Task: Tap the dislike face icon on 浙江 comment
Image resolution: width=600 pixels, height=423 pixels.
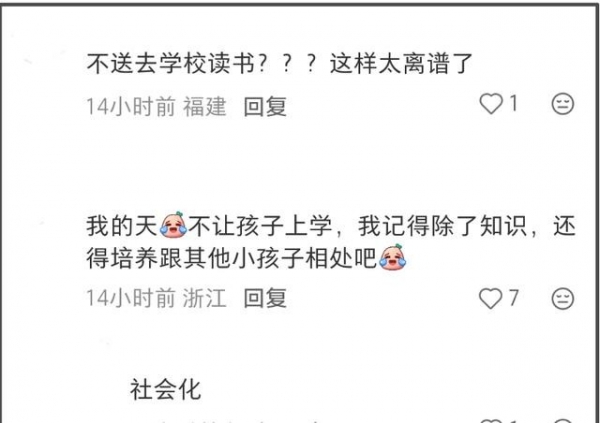Action: pos(562,298)
